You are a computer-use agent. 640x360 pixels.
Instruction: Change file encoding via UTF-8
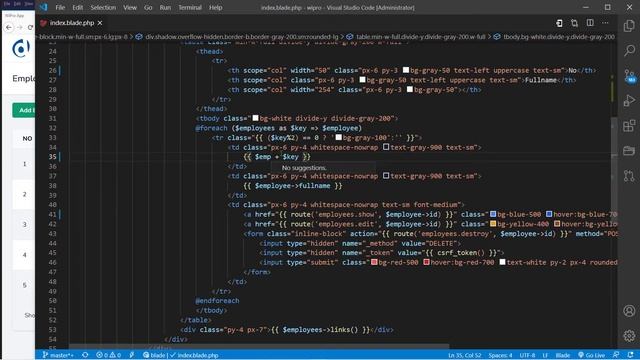[x=527, y=355]
